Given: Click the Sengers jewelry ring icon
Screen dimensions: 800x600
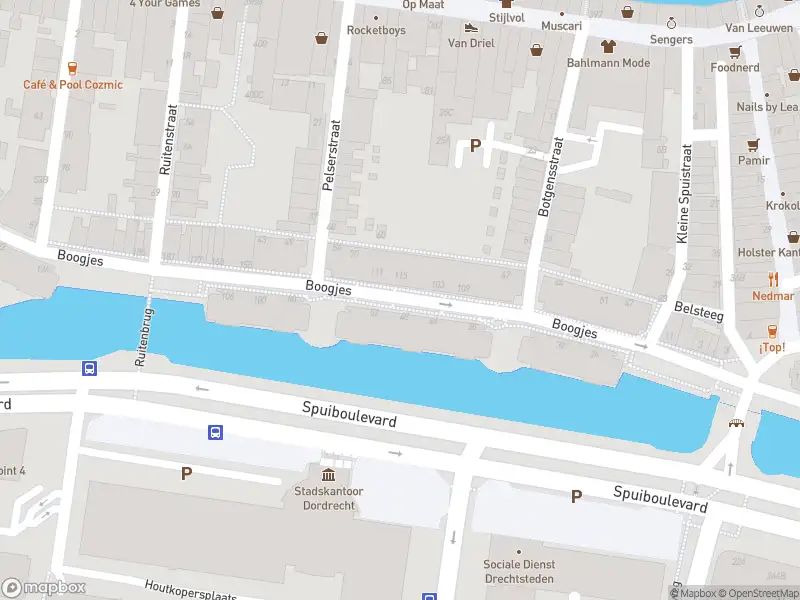Looking at the screenshot, I should (x=671, y=23).
